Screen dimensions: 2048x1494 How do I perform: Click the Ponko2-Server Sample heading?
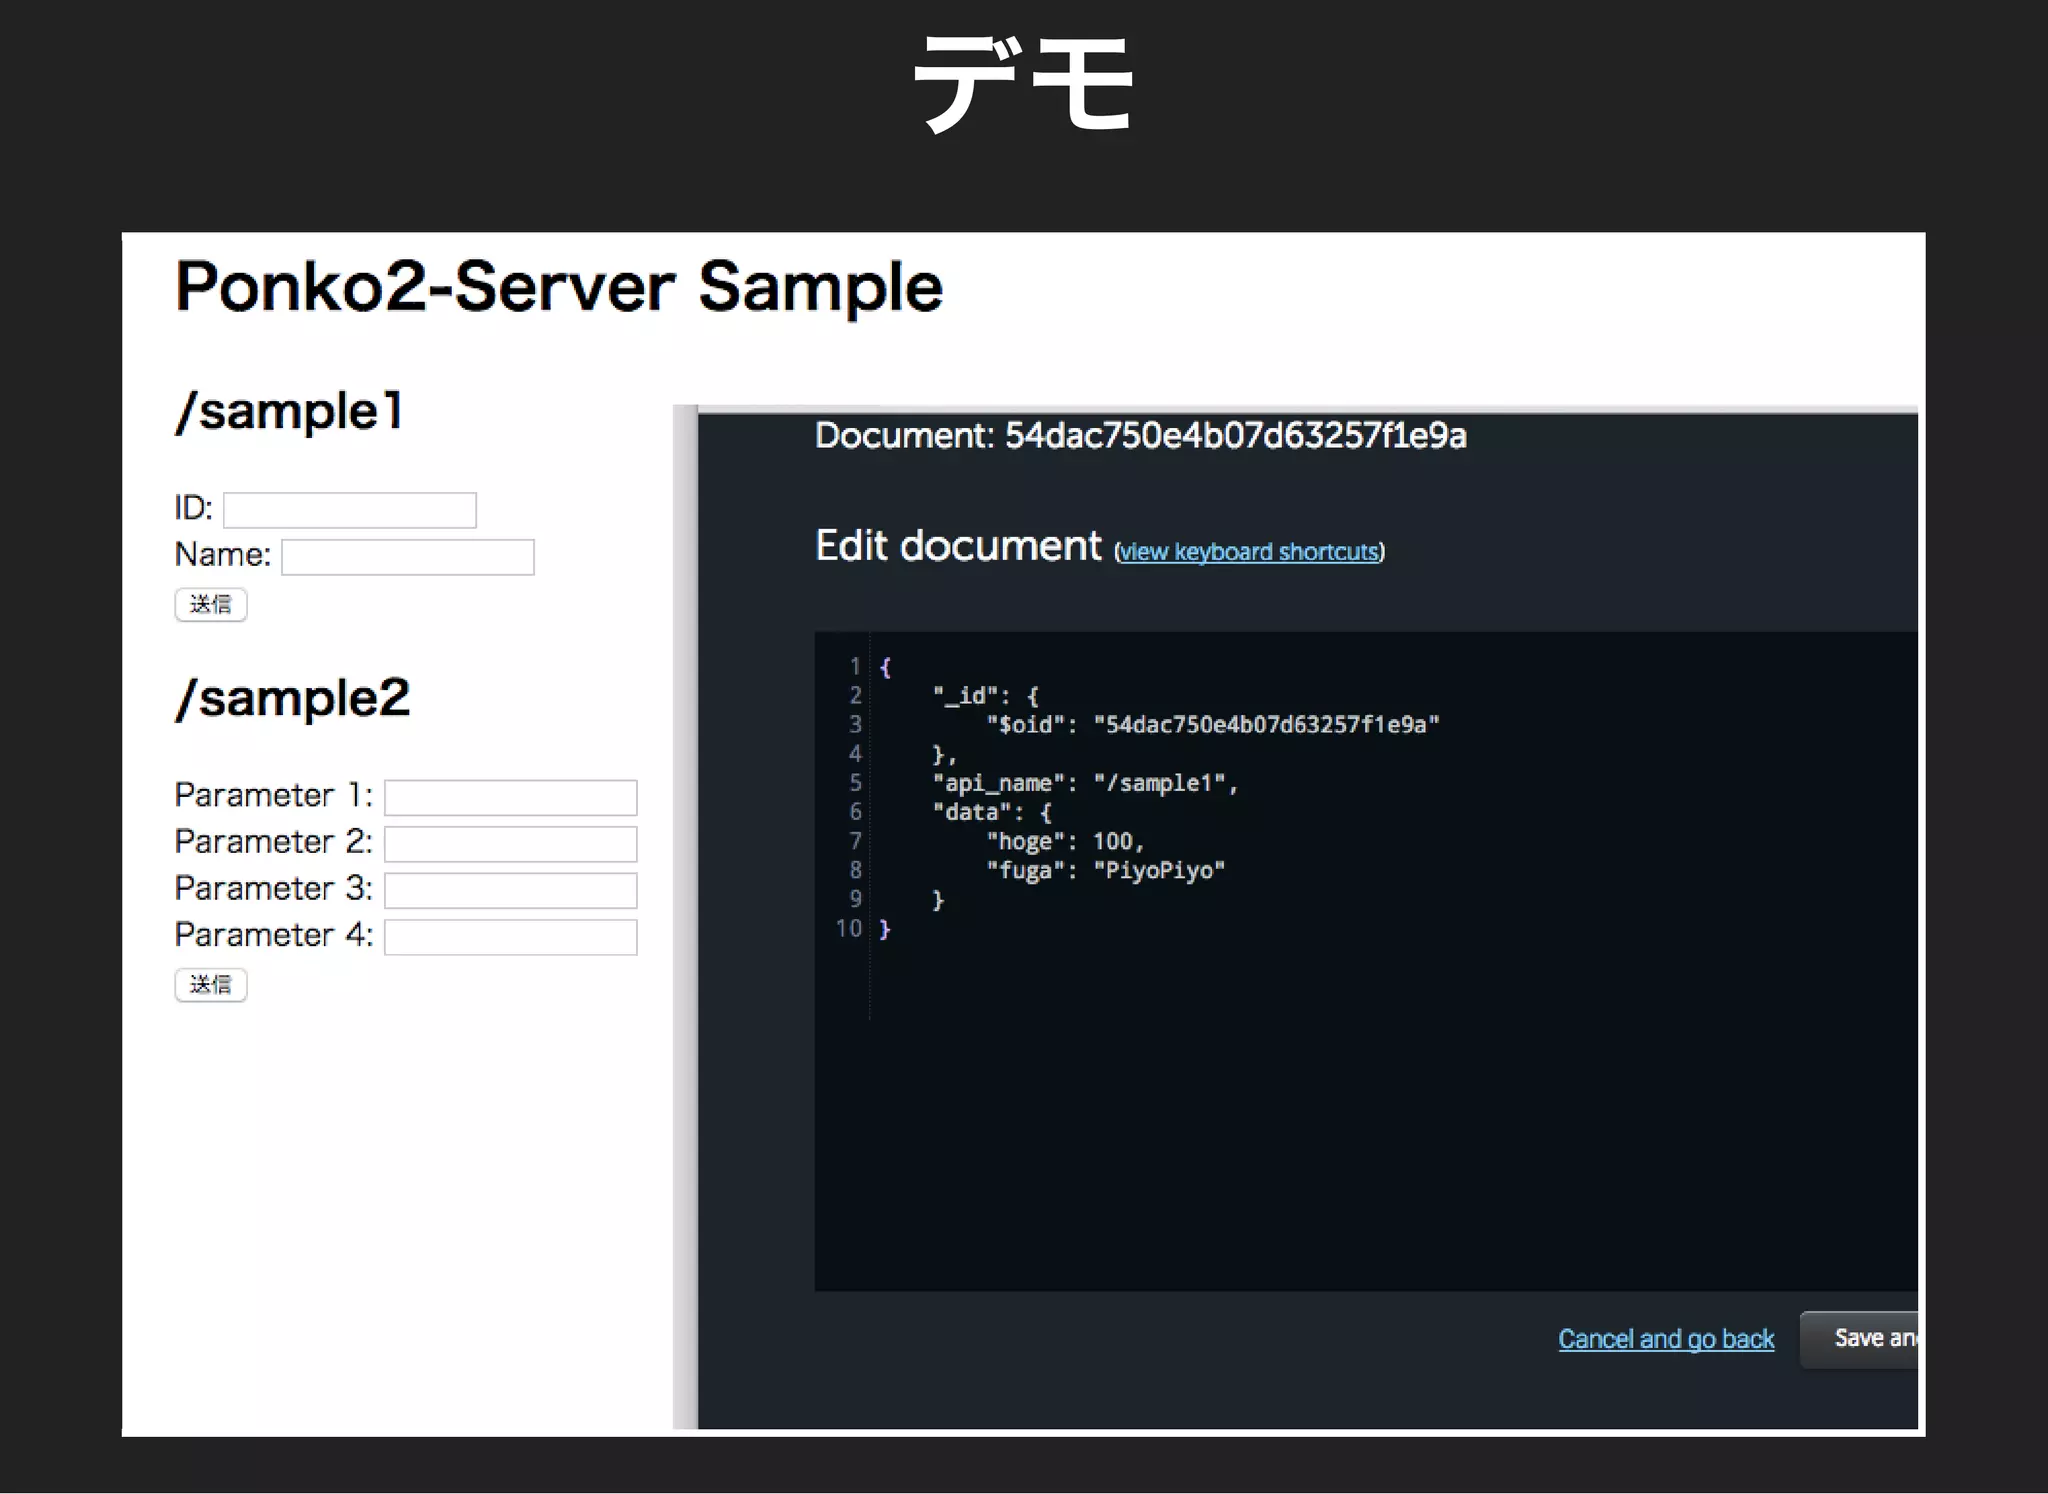point(558,288)
